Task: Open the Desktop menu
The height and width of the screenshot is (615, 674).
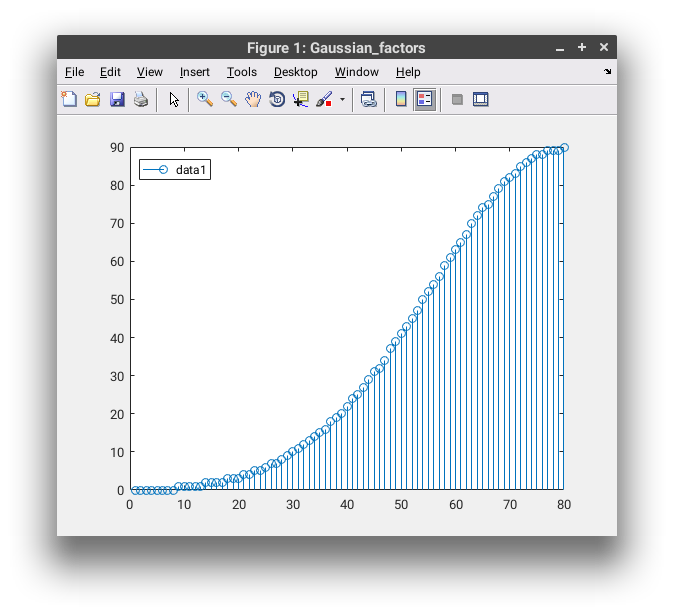Action: click(x=295, y=72)
